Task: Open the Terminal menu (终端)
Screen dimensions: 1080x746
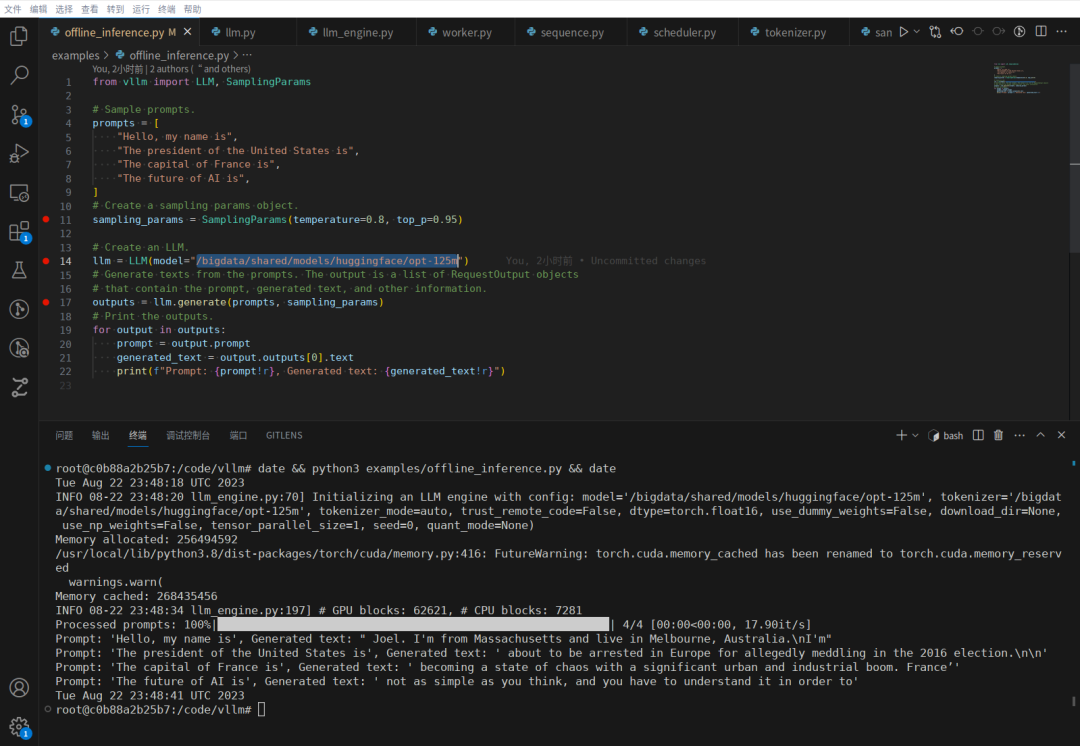Action: tap(166, 9)
